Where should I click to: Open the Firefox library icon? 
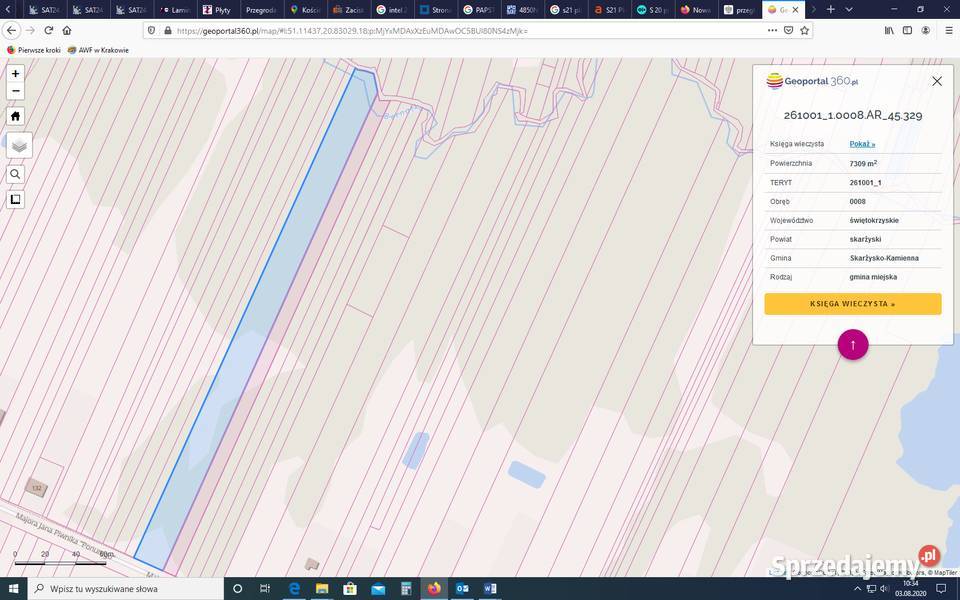click(x=889, y=30)
